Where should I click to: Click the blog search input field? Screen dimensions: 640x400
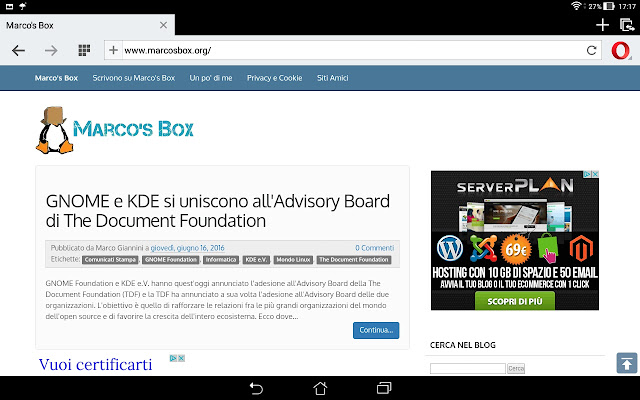468,369
